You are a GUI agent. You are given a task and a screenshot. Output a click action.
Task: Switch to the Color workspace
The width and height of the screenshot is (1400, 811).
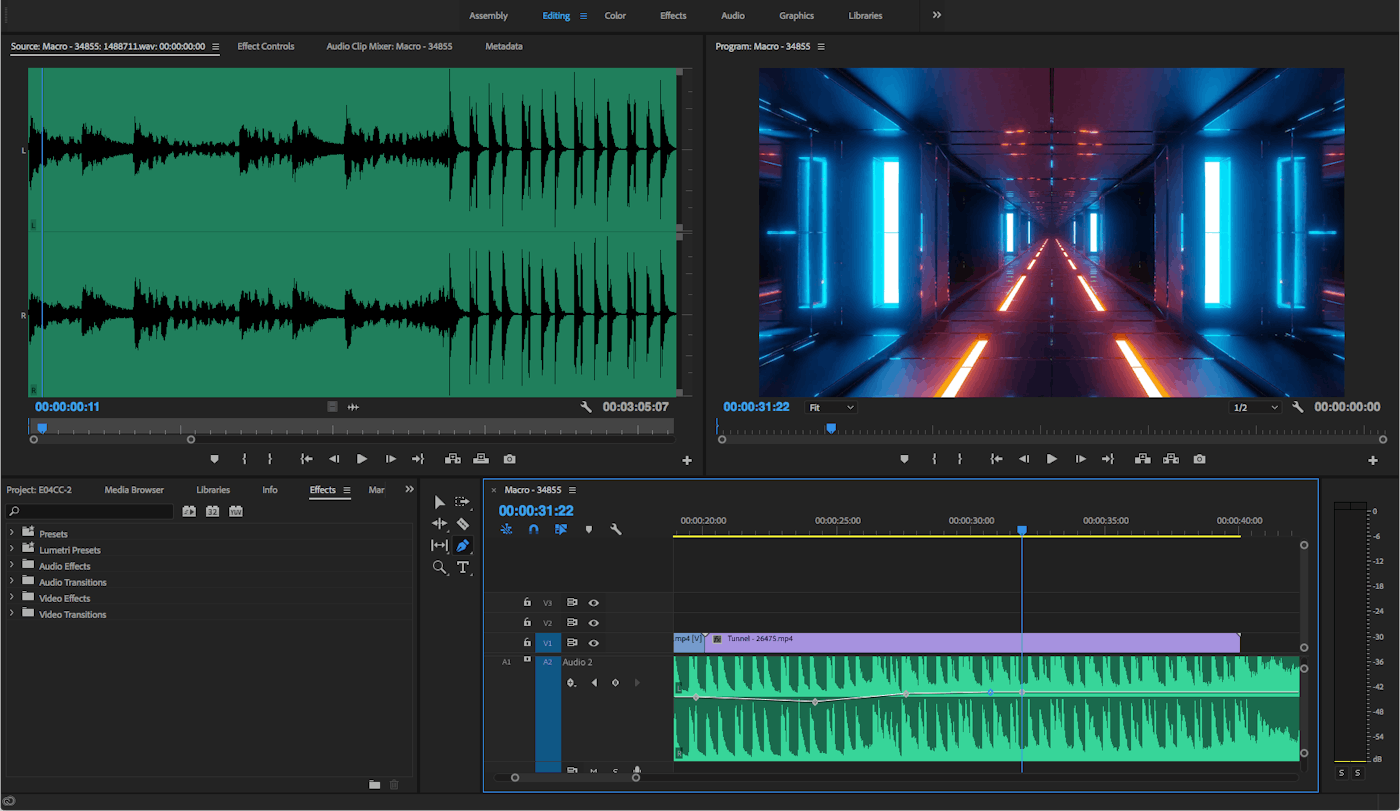pos(615,16)
